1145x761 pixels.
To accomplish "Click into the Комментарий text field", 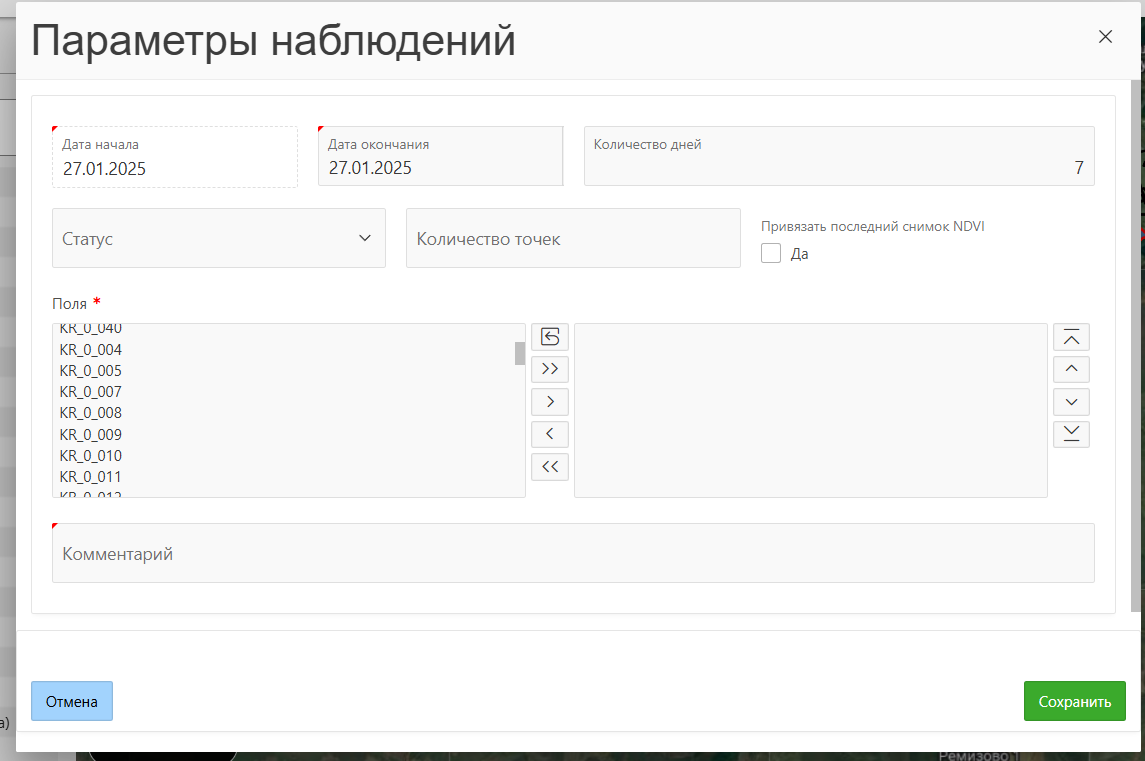I will pos(572,554).
